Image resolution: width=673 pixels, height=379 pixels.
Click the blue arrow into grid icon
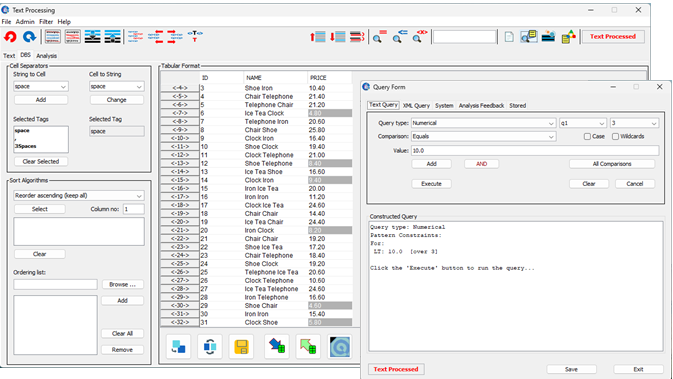pyautogui.click(x=277, y=346)
